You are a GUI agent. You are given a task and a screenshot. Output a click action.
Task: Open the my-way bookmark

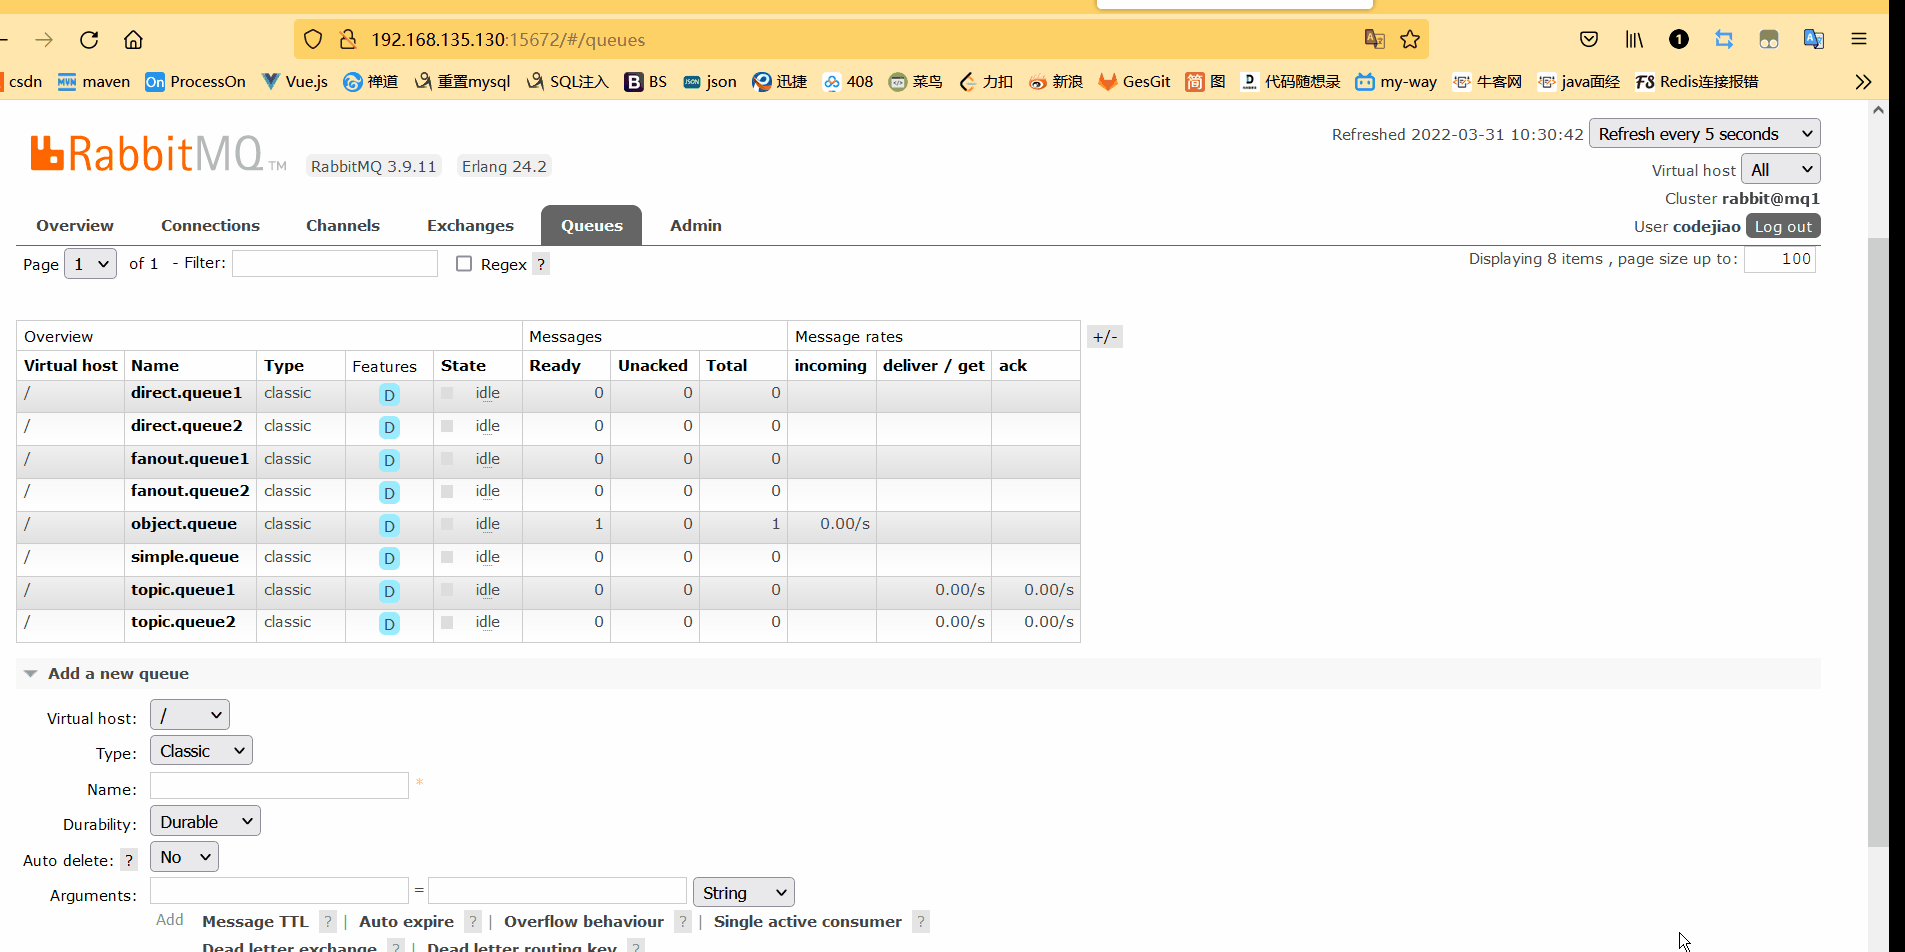[1396, 82]
